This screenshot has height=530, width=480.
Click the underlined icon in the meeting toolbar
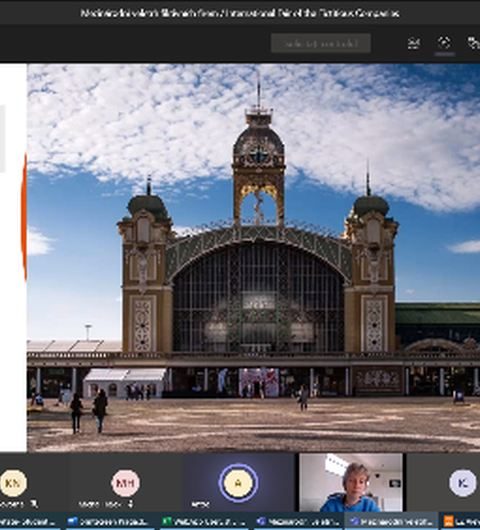(x=444, y=43)
